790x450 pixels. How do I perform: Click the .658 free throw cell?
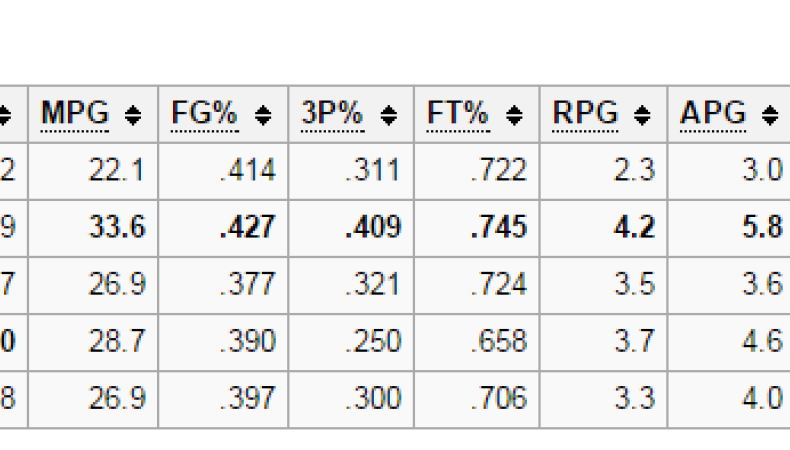click(498, 342)
